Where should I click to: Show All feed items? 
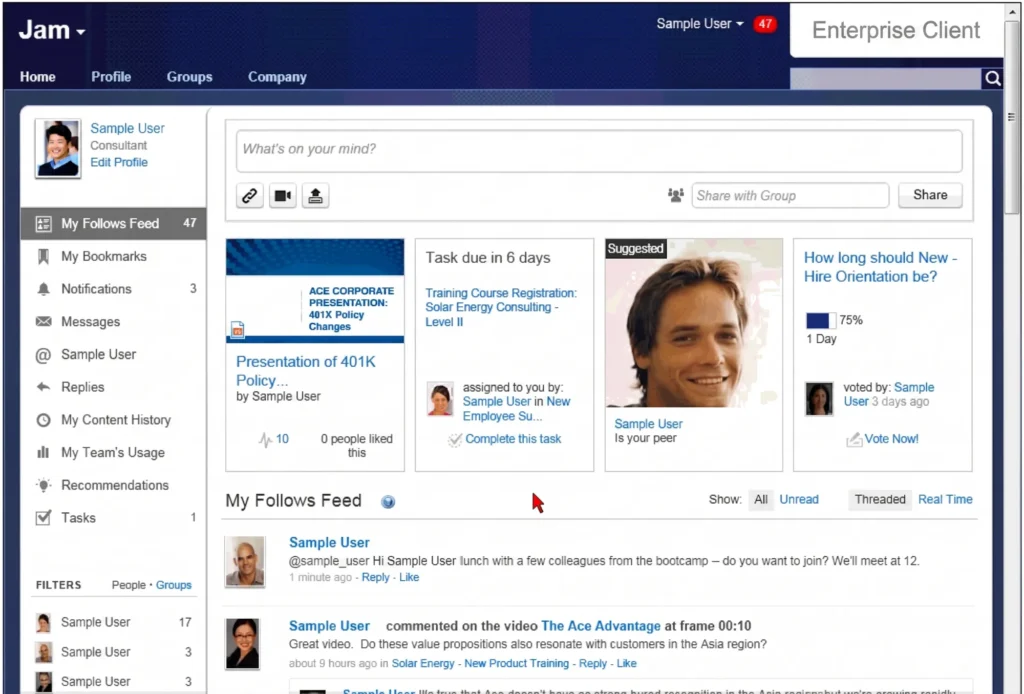click(x=761, y=499)
